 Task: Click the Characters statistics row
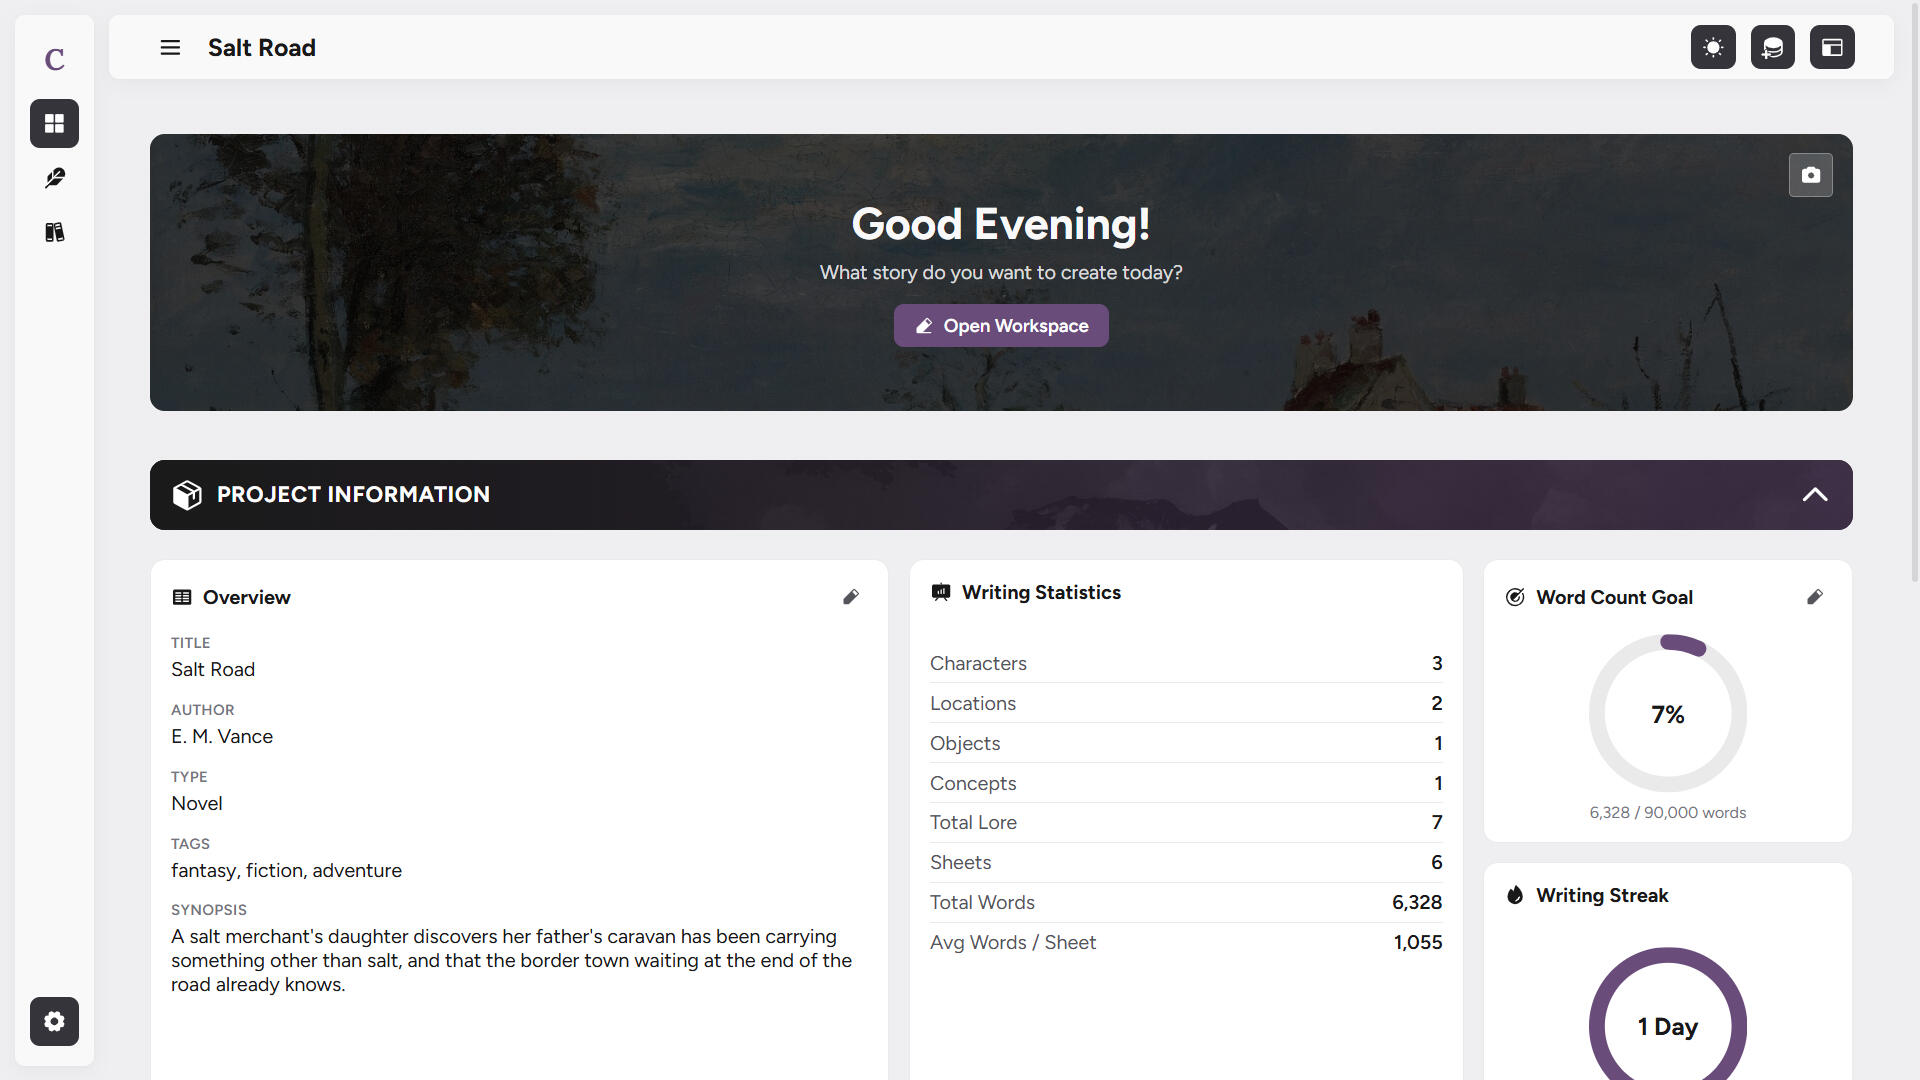[x=1186, y=663]
